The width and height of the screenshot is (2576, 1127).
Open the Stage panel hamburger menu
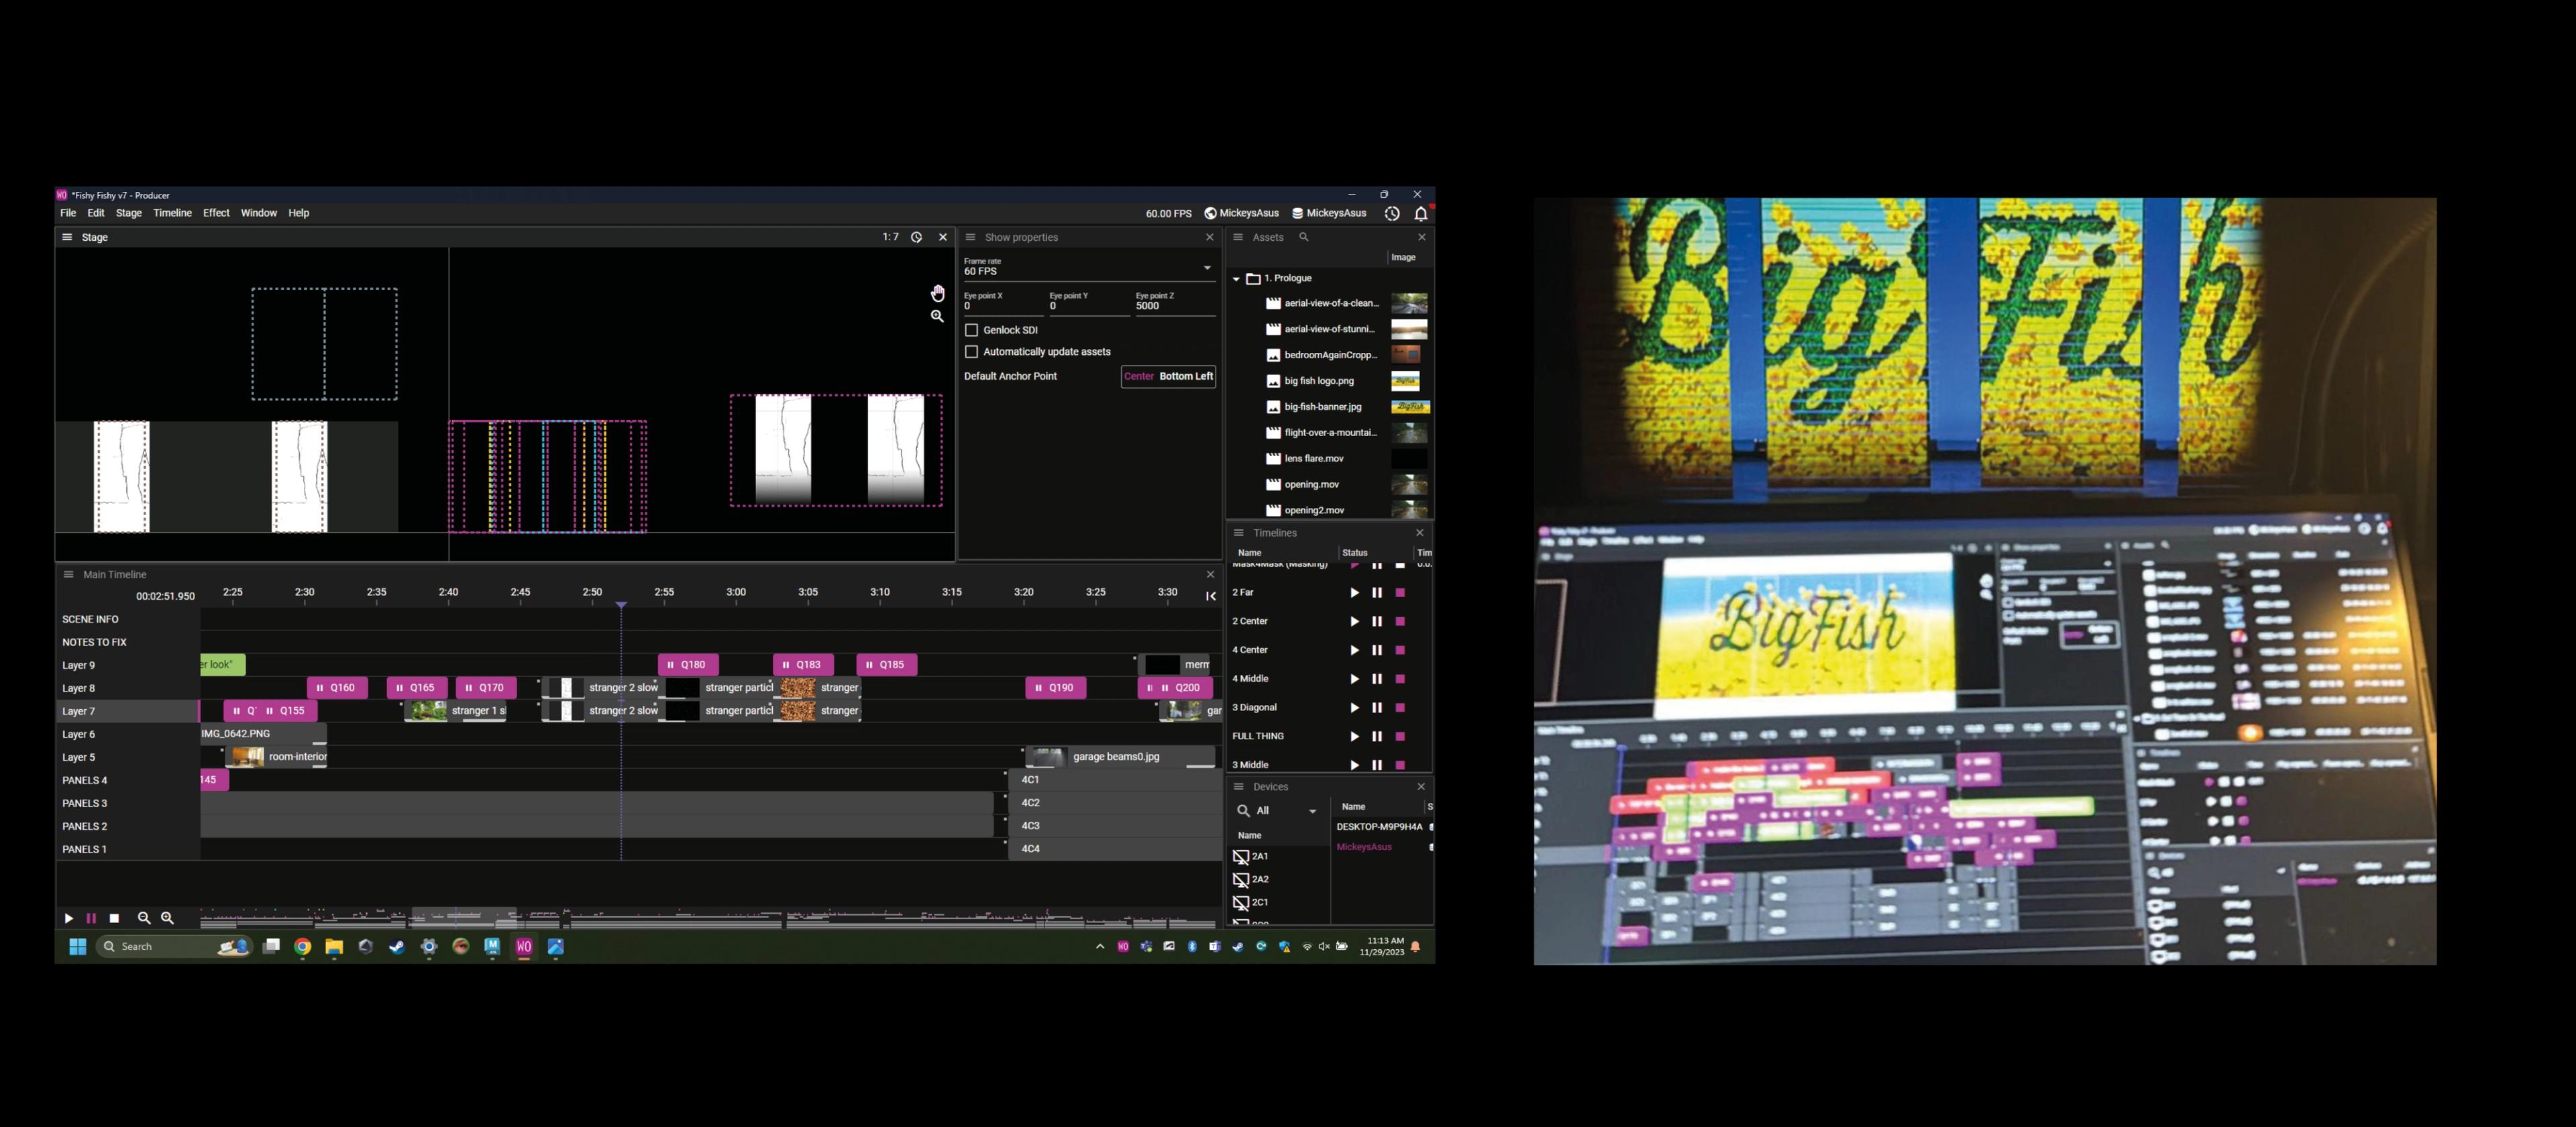coord(67,237)
